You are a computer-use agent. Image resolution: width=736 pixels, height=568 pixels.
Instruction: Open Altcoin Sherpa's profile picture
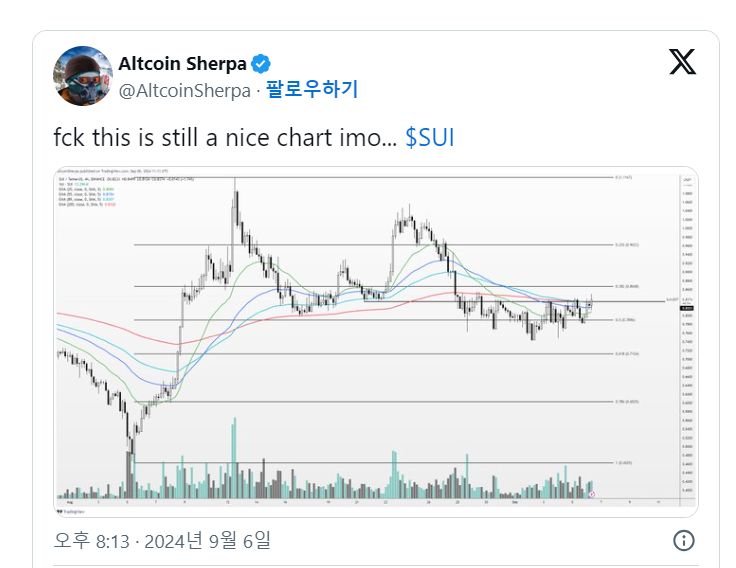82,76
